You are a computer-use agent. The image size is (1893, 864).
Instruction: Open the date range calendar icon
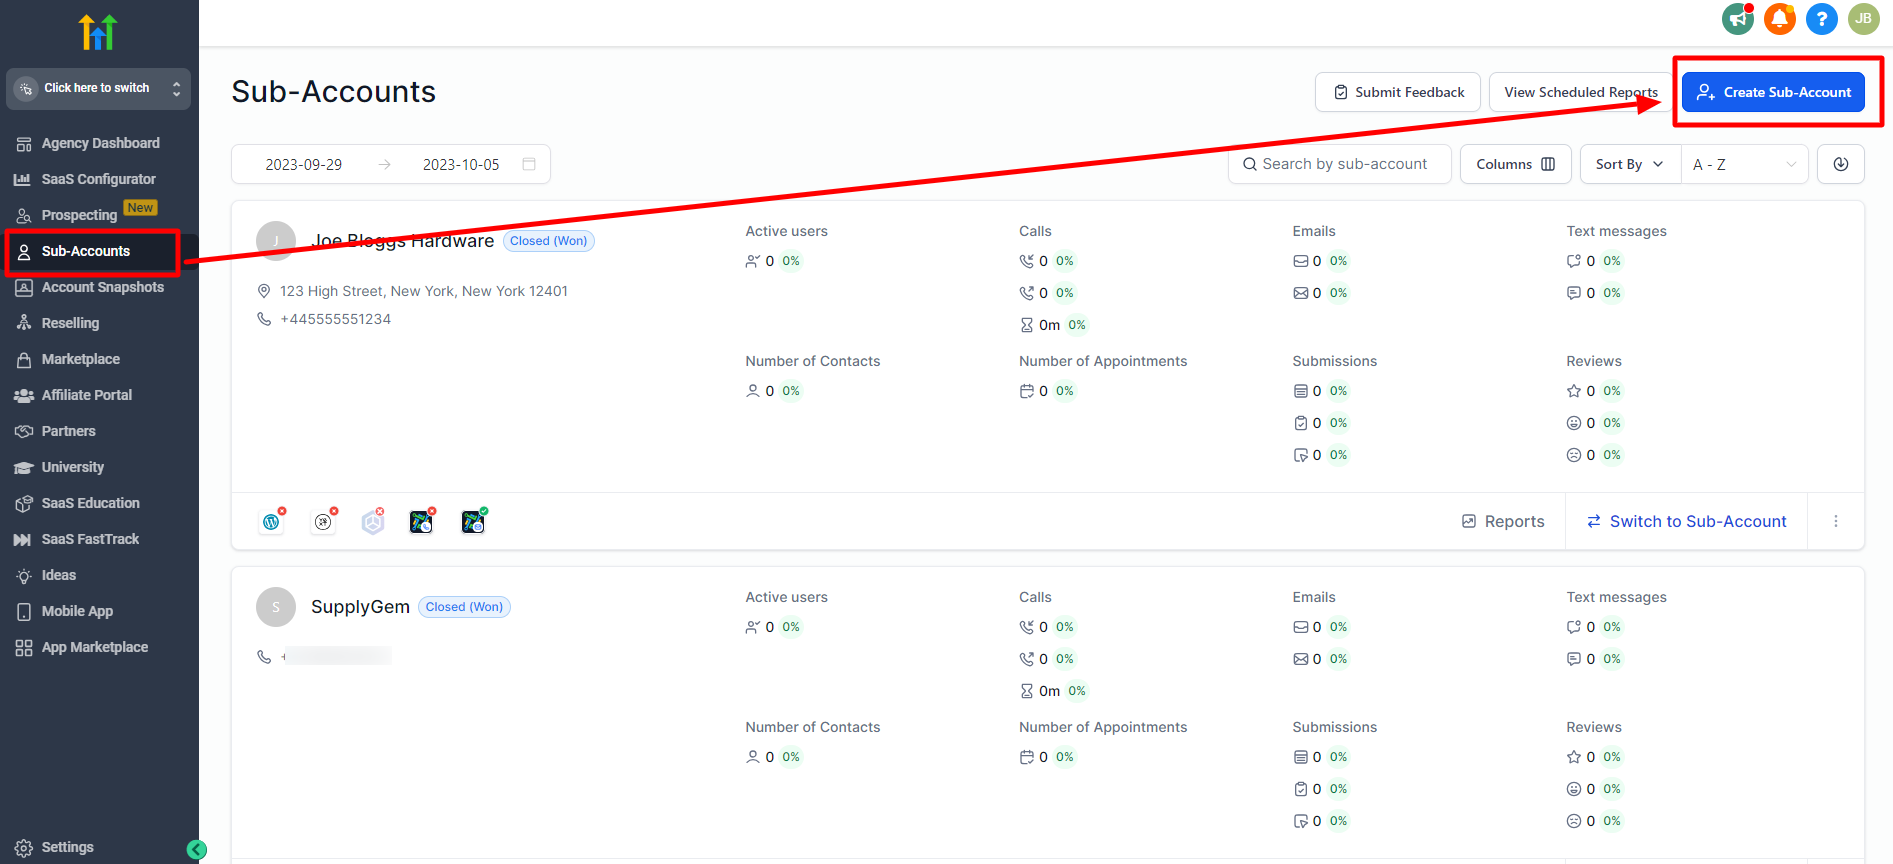pos(529,164)
